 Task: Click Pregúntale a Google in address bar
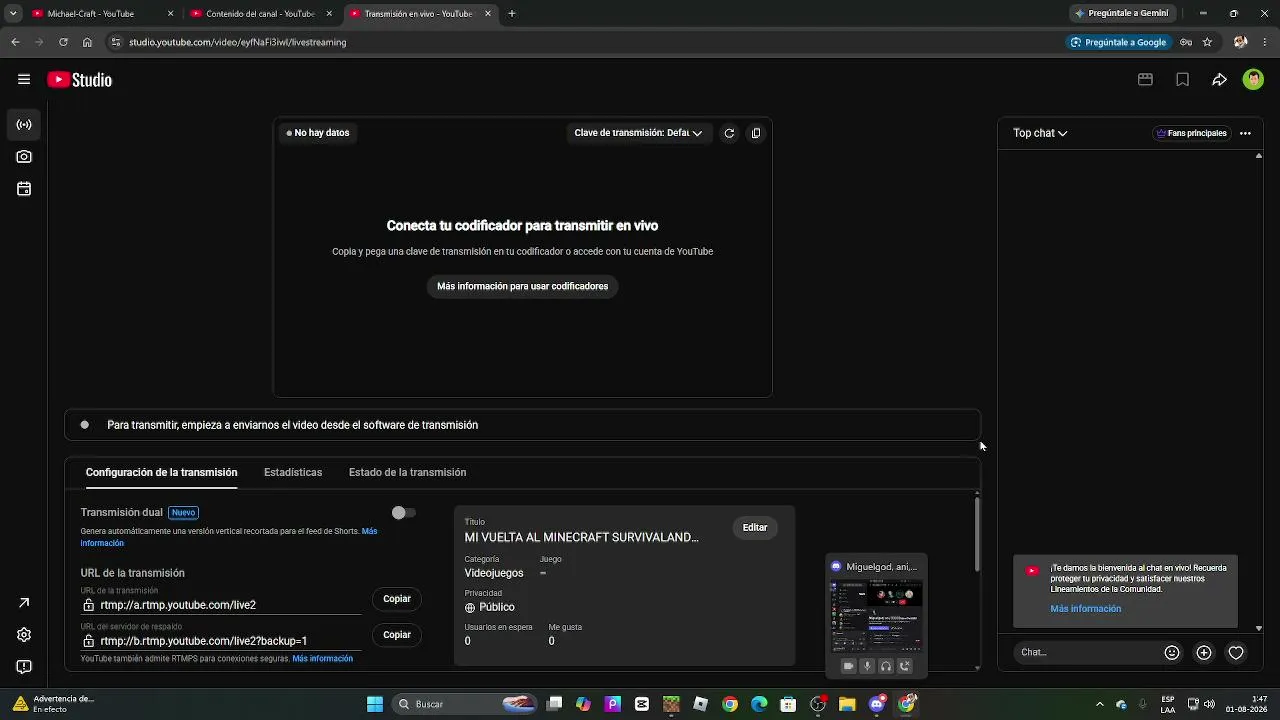tap(1118, 42)
